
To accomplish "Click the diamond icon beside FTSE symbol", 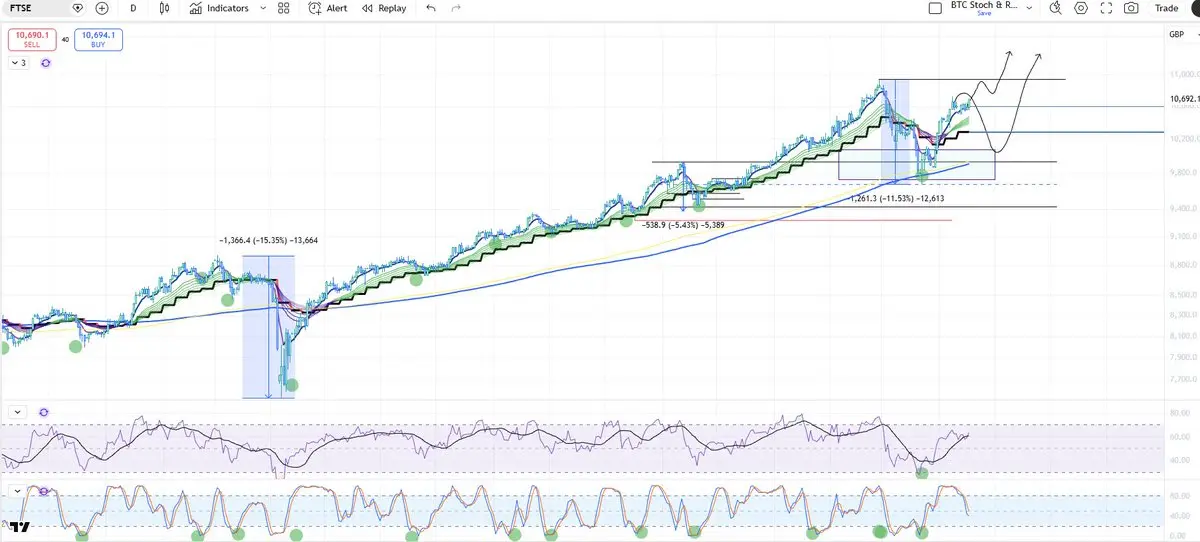I will [x=78, y=8].
